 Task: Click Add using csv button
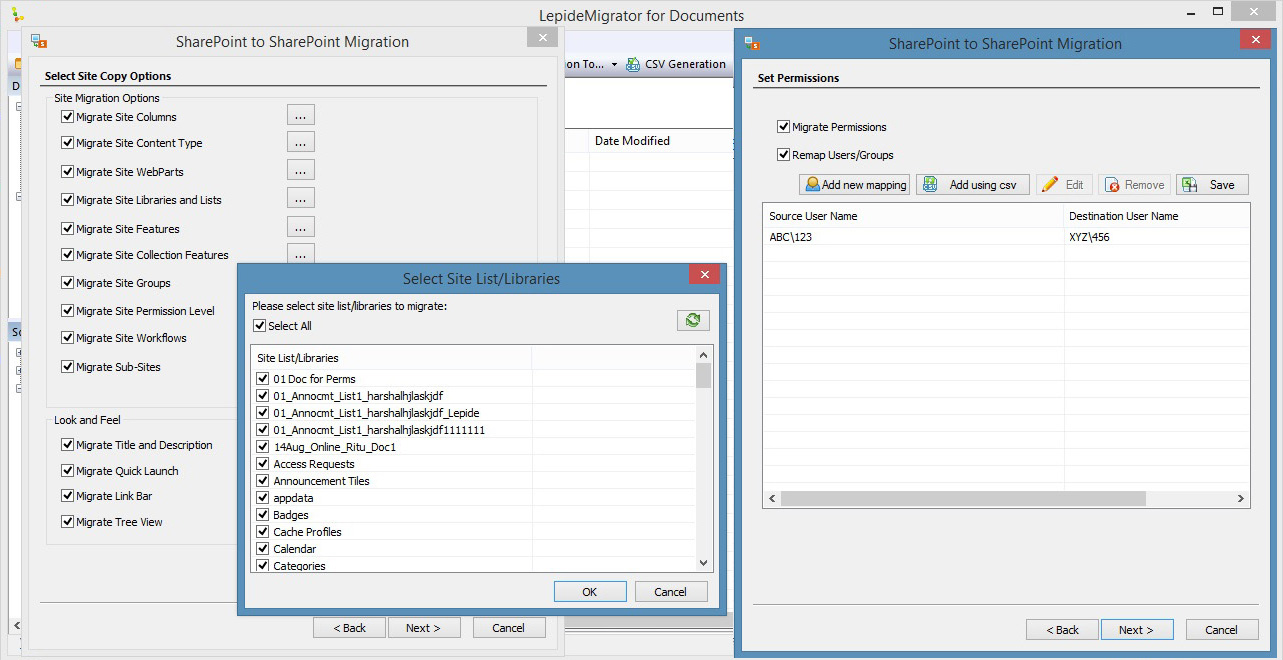[x=973, y=185]
